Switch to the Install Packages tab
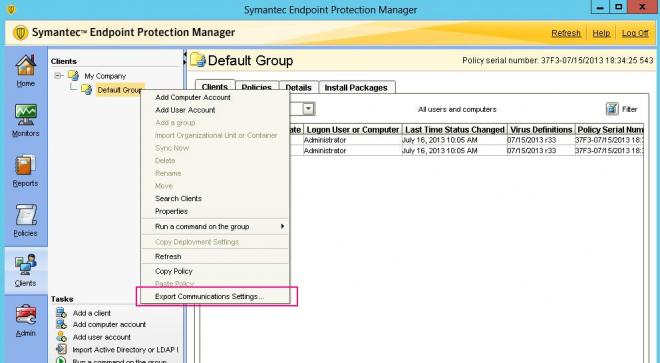 pyautogui.click(x=357, y=87)
